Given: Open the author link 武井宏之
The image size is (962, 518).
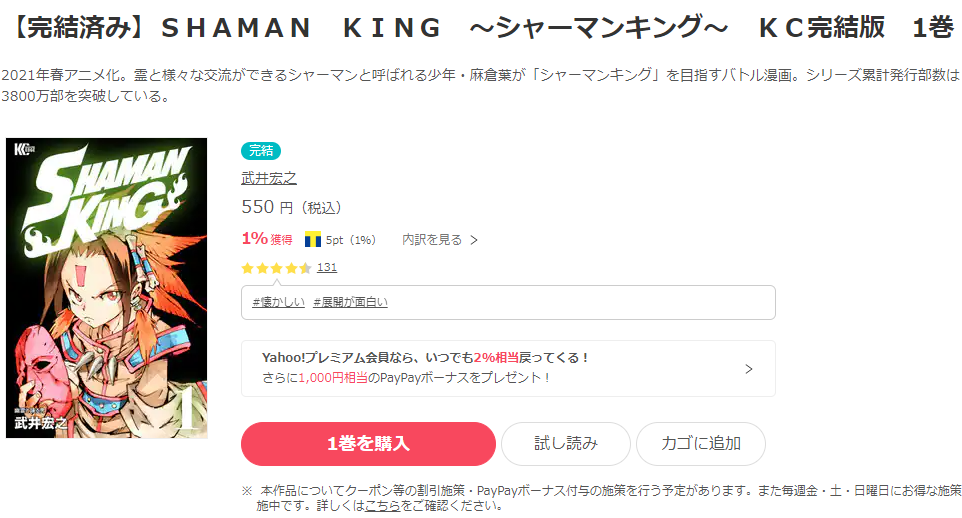Looking at the screenshot, I should 269,178.
